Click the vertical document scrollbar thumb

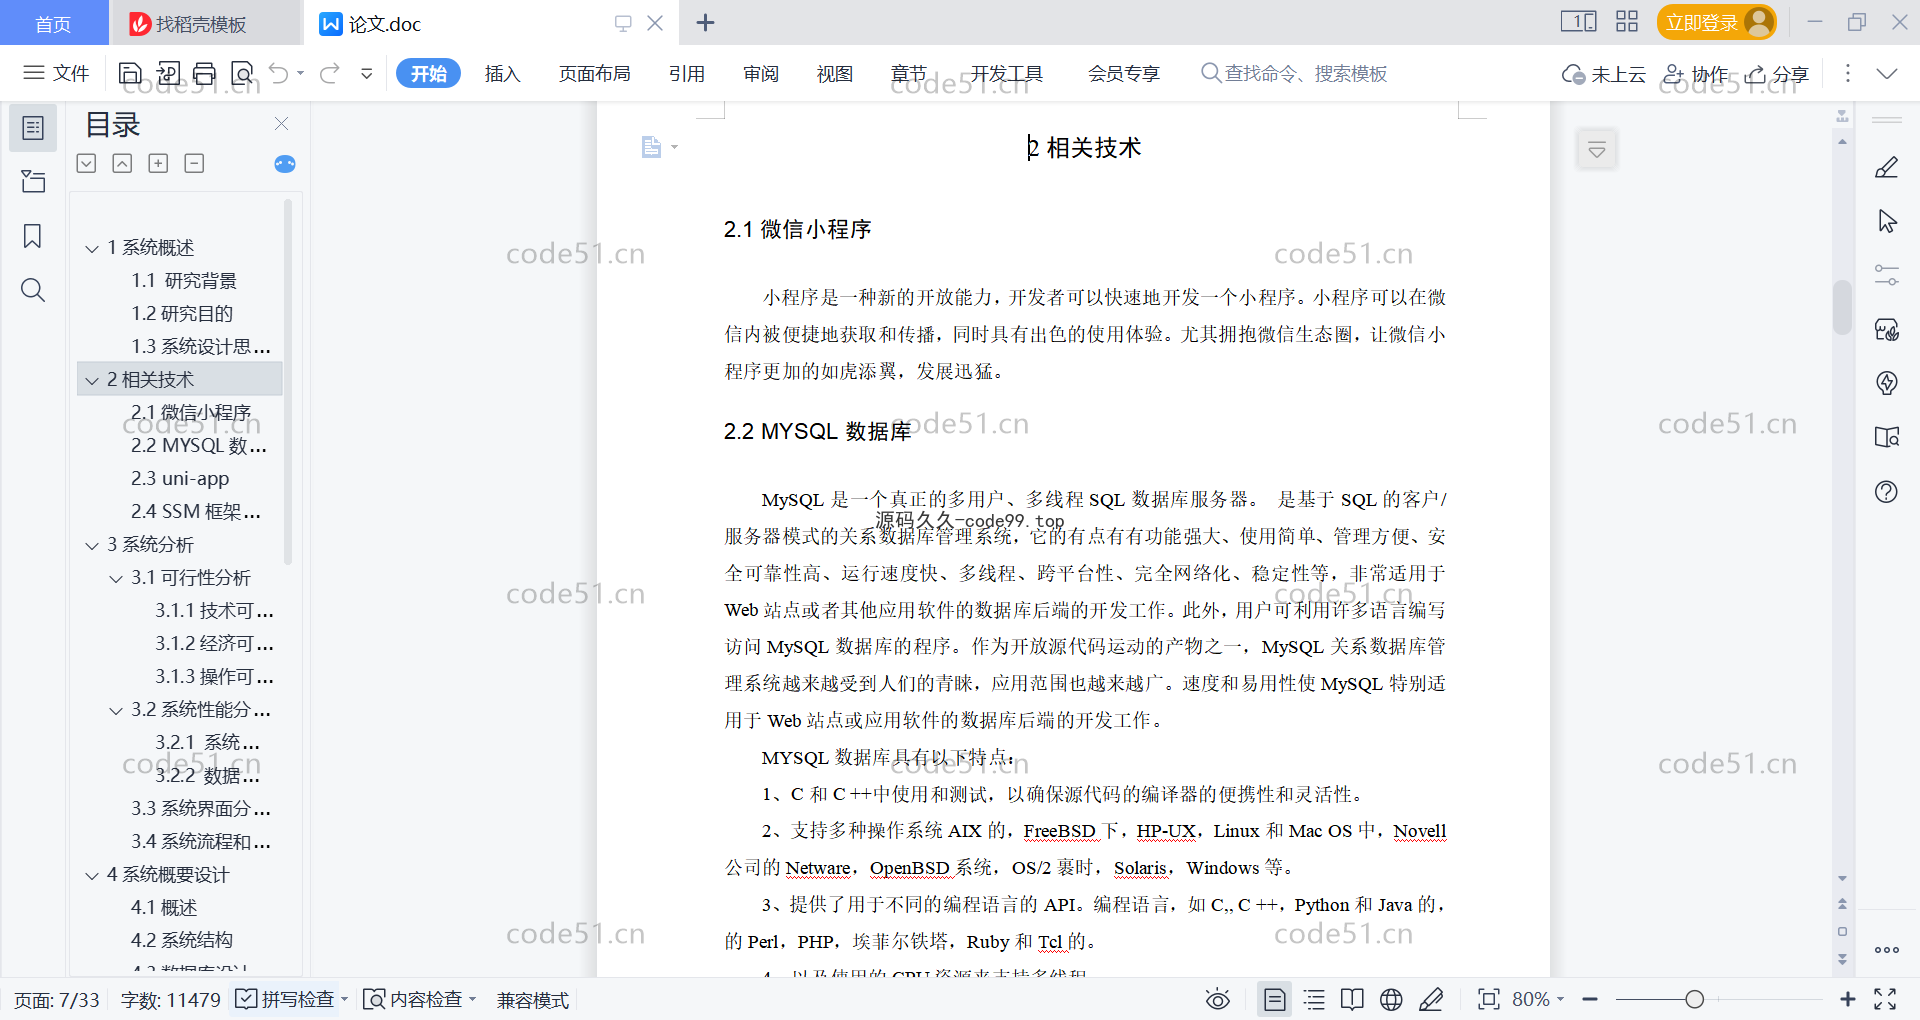coord(1842,307)
